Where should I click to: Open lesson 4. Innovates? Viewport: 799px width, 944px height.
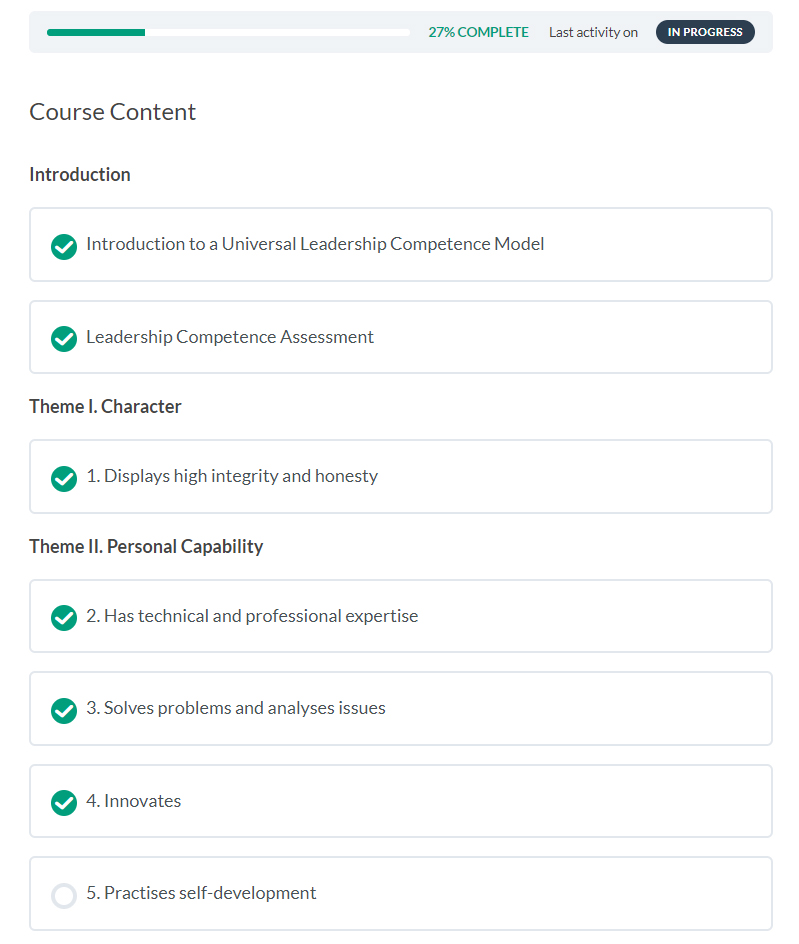click(134, 801)
